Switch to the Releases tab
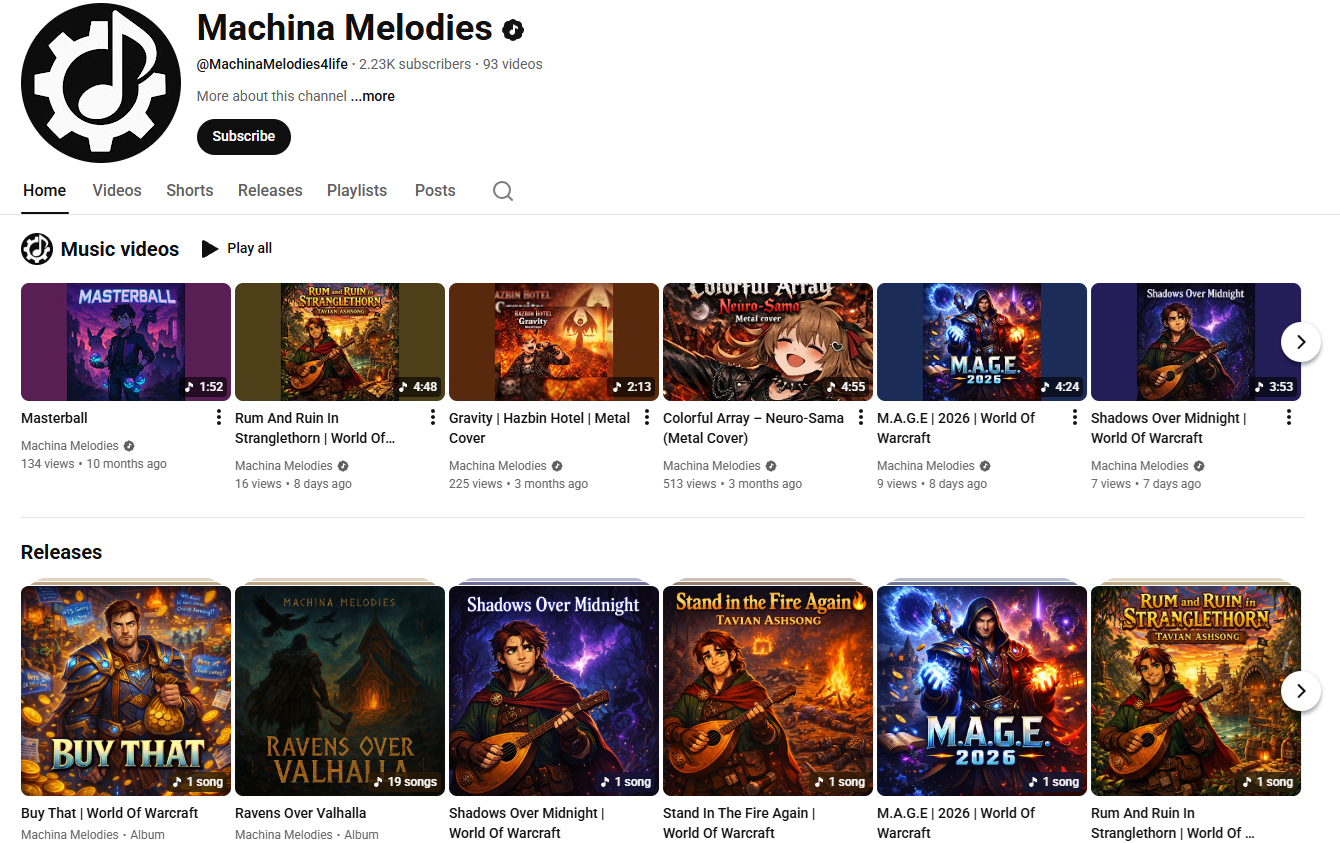The height and width of the screenshot is (843, 1340). tap(270, 190)
